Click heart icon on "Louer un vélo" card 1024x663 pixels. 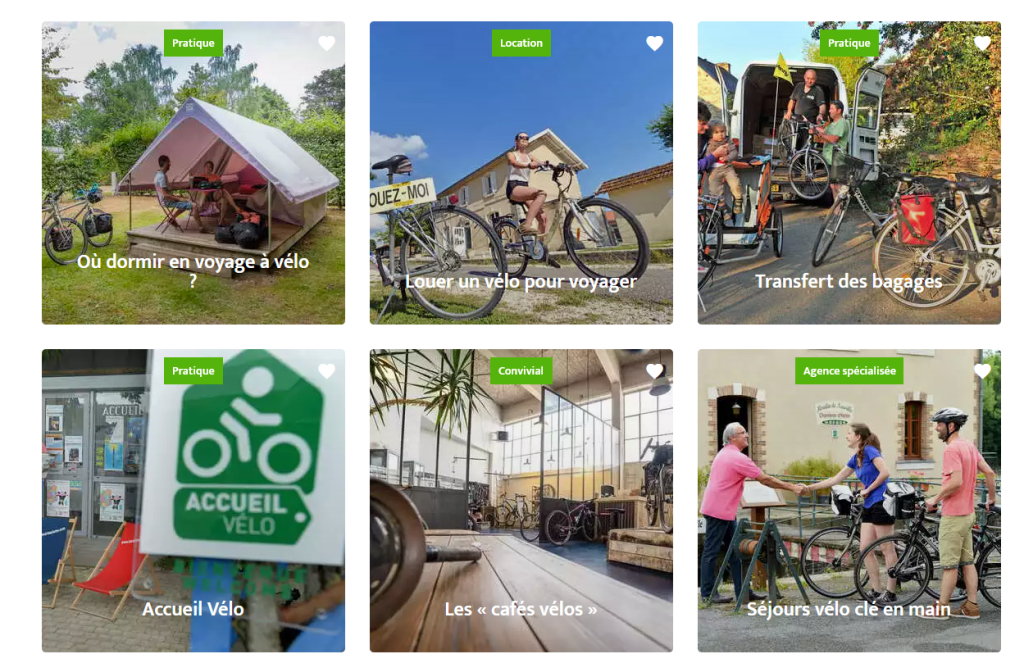[654, 43]
